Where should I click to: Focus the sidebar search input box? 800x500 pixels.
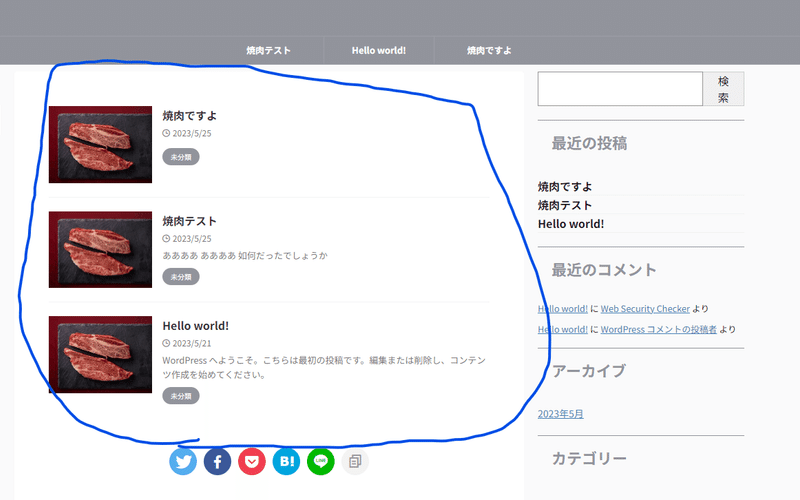(x=620, y=89)
